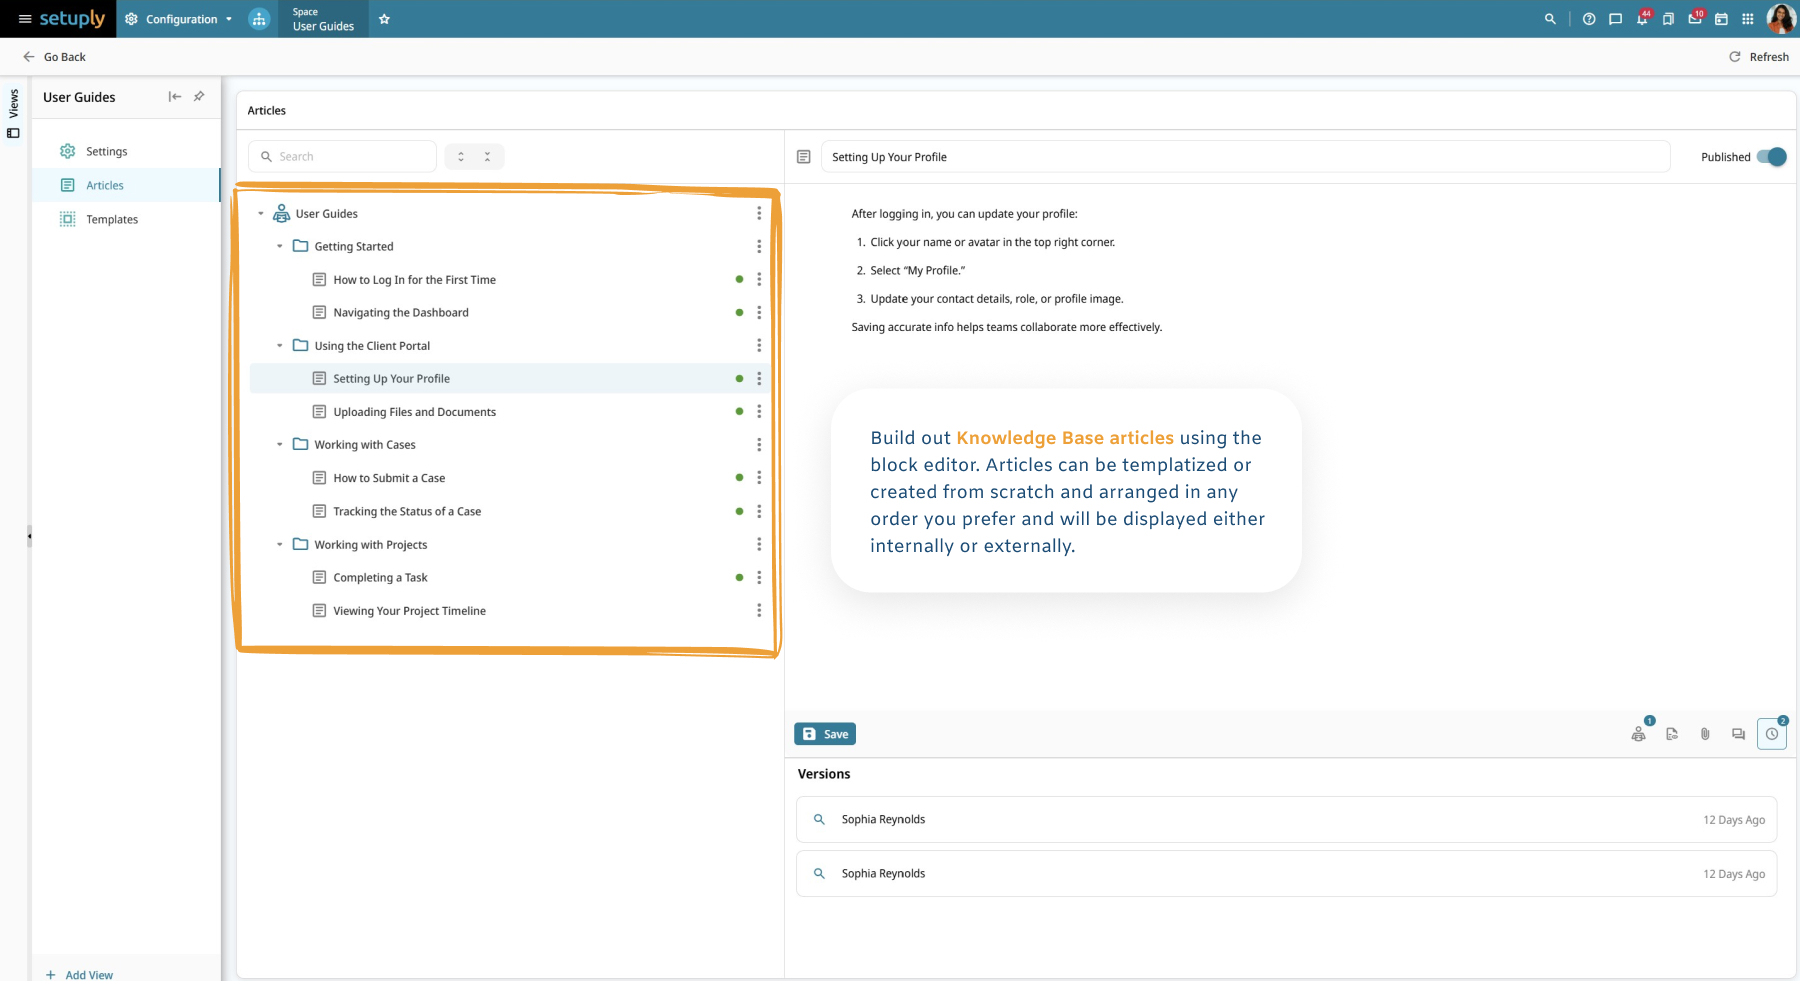Collapse the Working with Projects folder
1800x981 pixels.
[280, 544]
